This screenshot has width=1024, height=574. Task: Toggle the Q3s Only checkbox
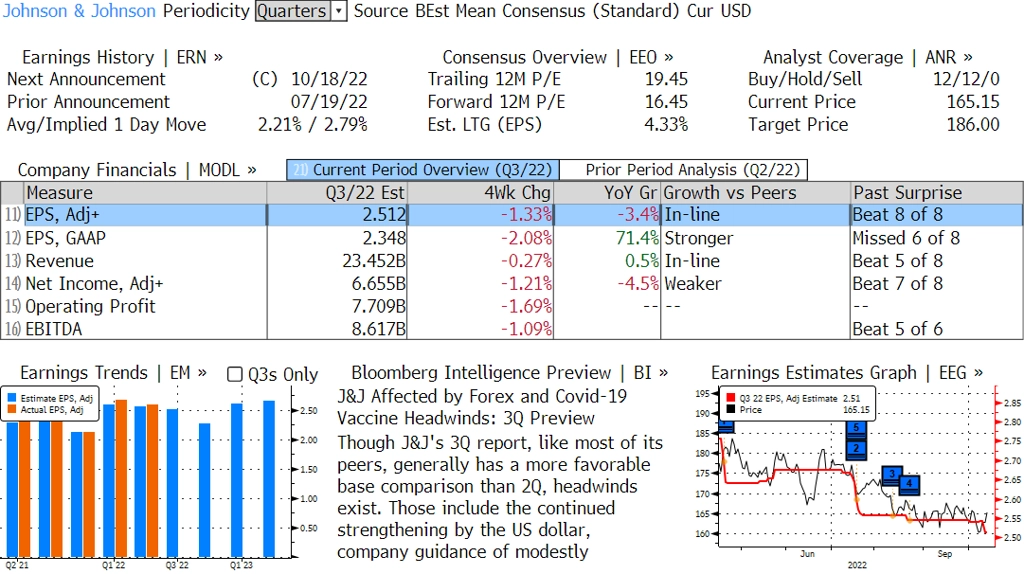234,374
